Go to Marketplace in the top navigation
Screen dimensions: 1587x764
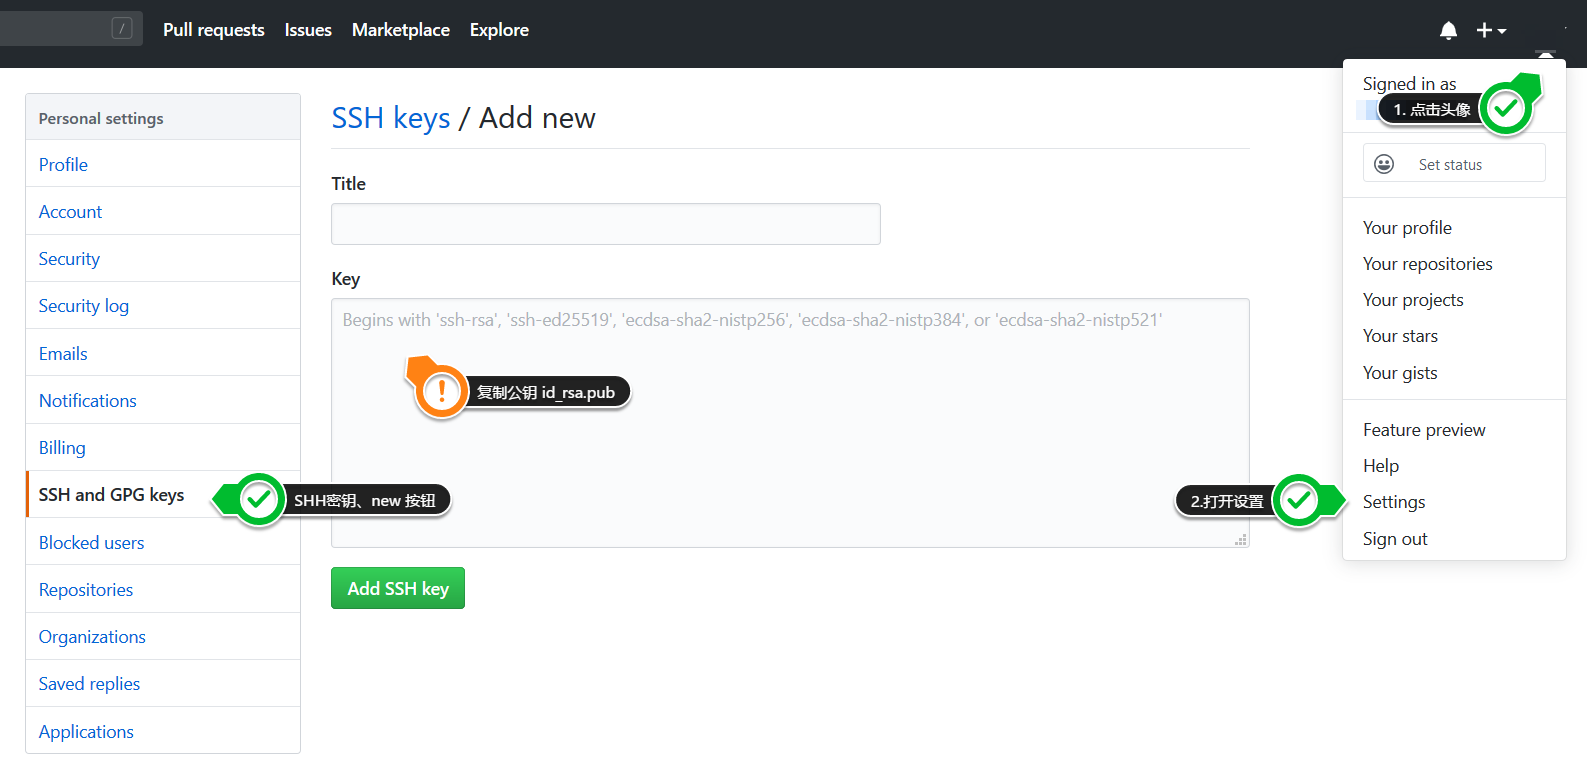pyautogui.click(x=401, y=30)
